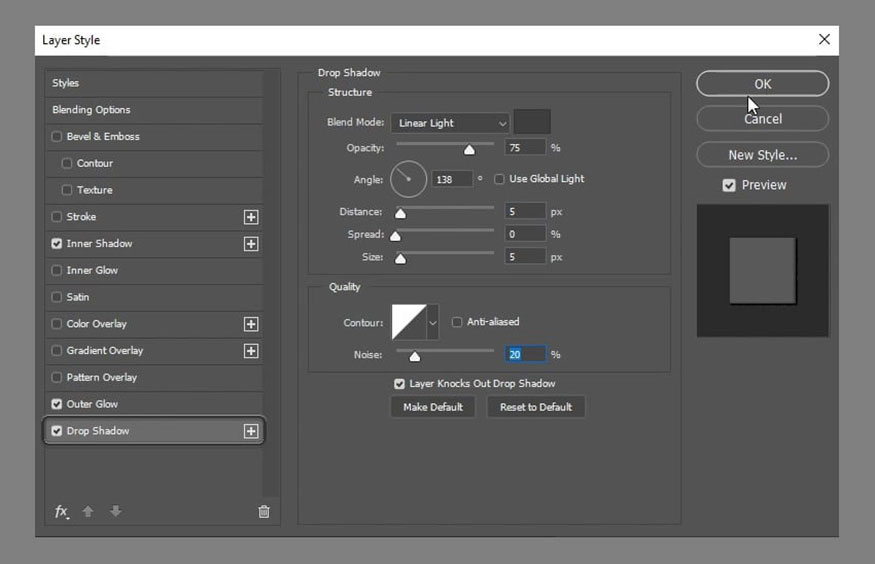Click the Angle dial control
The width and height of the screenshot is (875, 564).
point(408,179)
